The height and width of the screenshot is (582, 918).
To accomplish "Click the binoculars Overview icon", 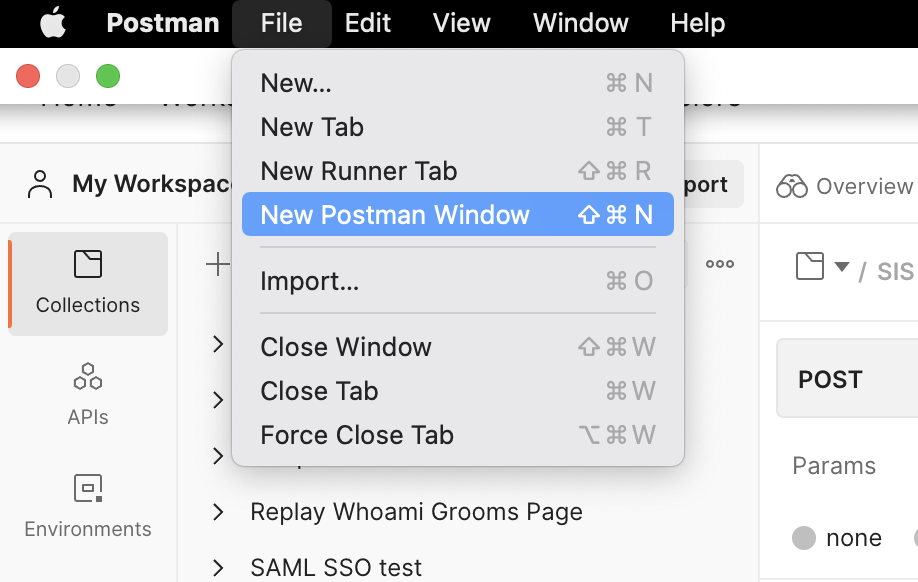I will click(x=793, y=185).
